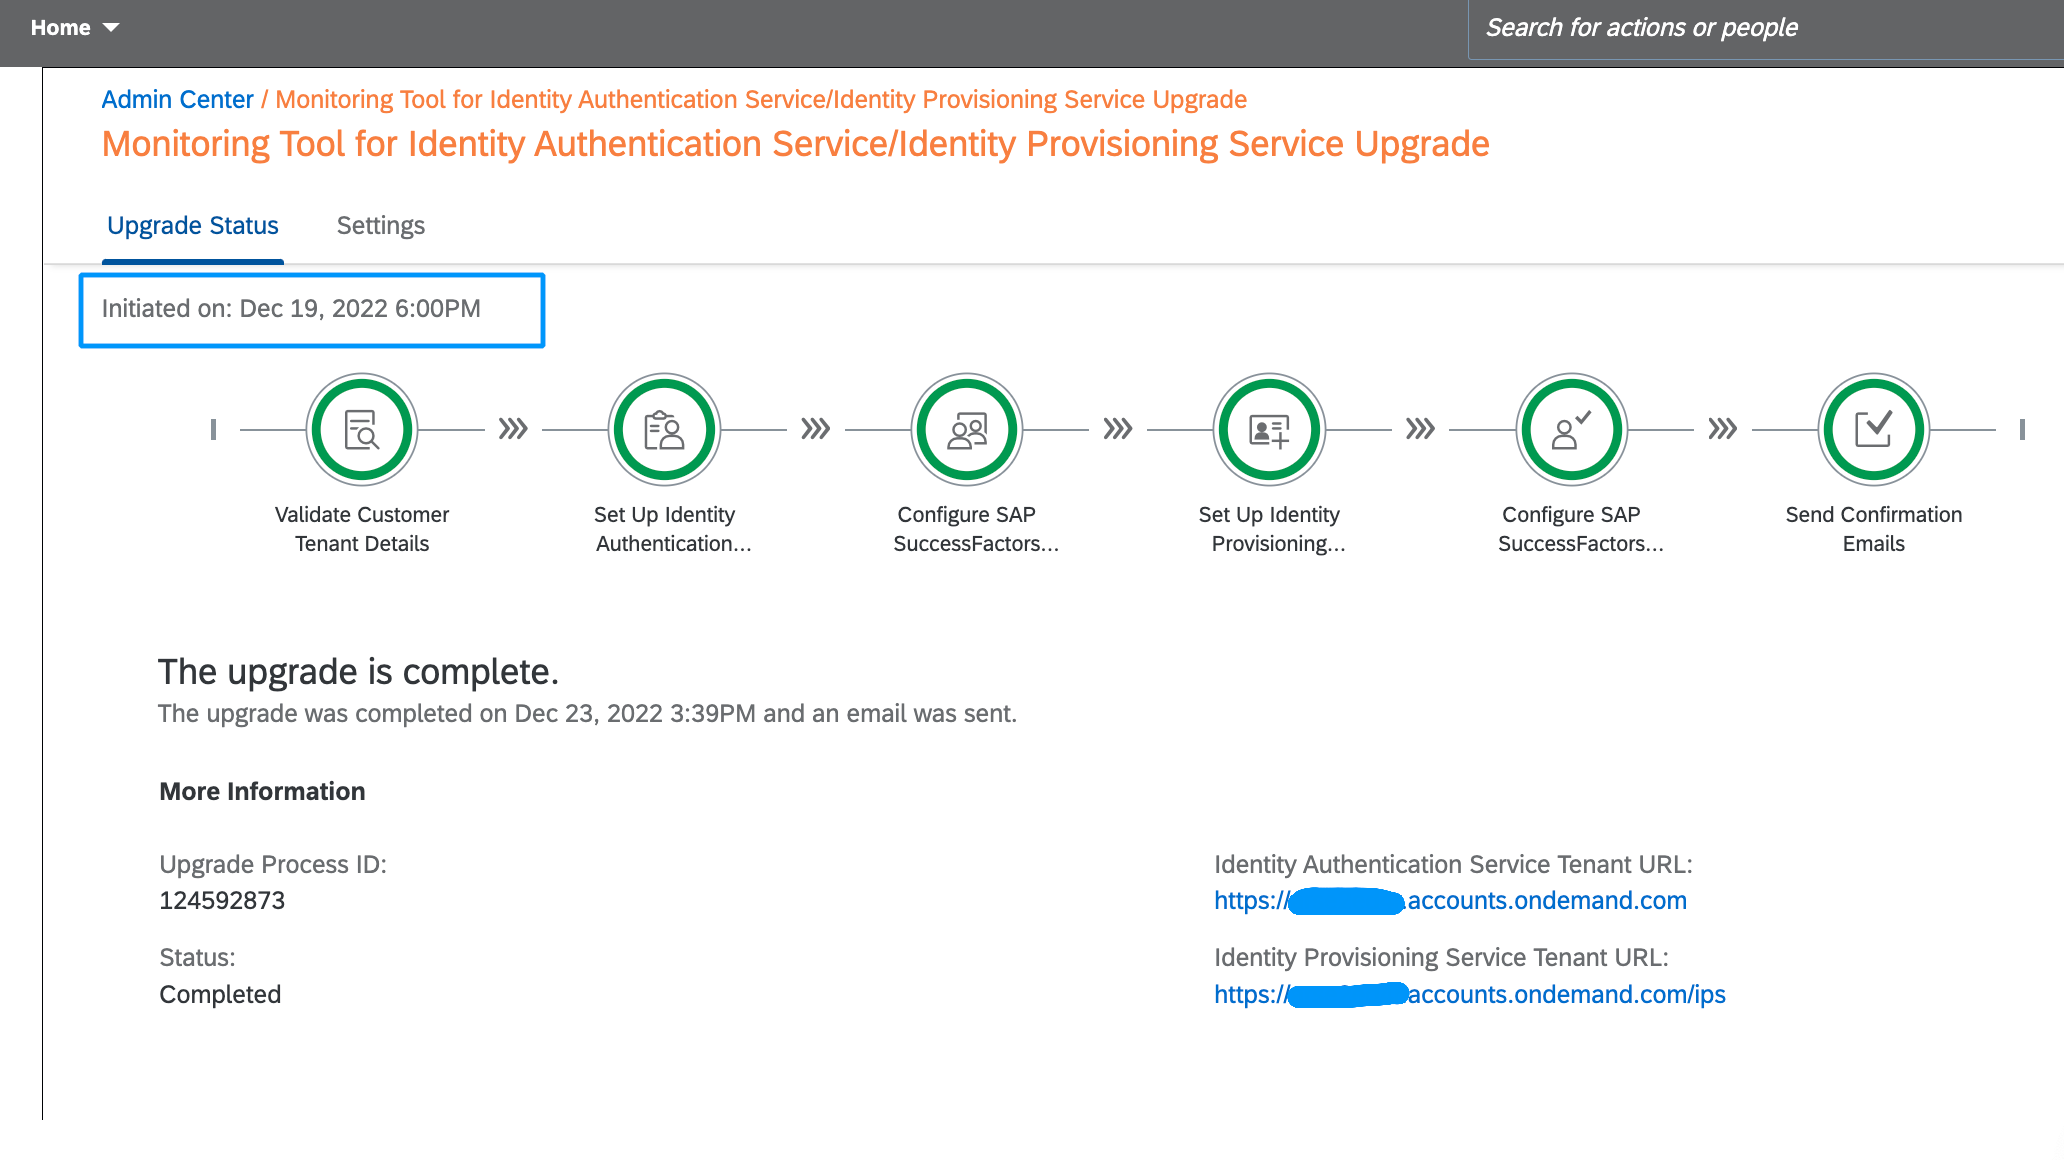Click The upgrade is complete heading
This screenshot has height=1160, width=2064.
pyautogui.click(x=358, y=672)
